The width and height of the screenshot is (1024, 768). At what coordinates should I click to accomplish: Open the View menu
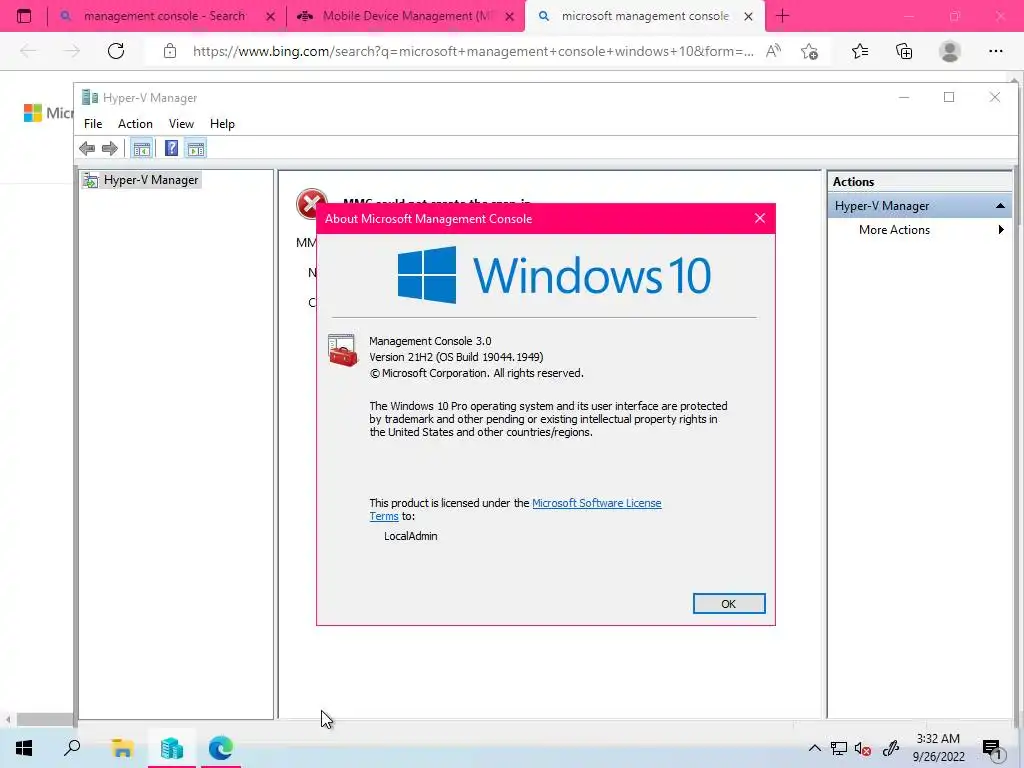click(181, 124)
